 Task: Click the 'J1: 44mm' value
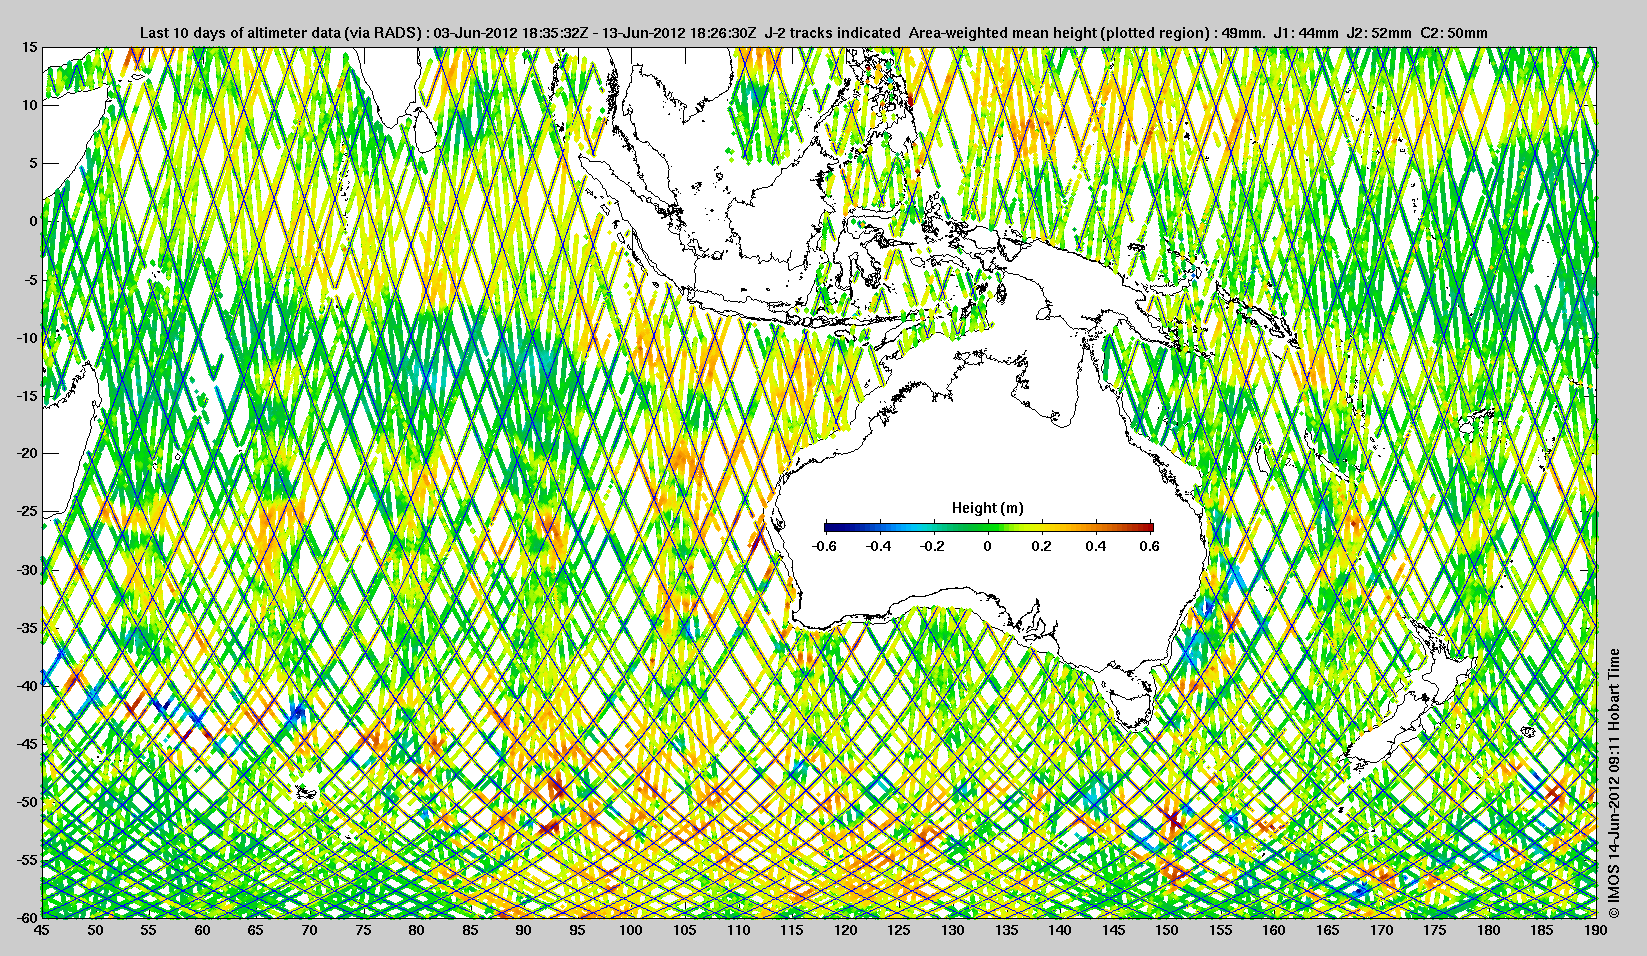point(1305,33)
